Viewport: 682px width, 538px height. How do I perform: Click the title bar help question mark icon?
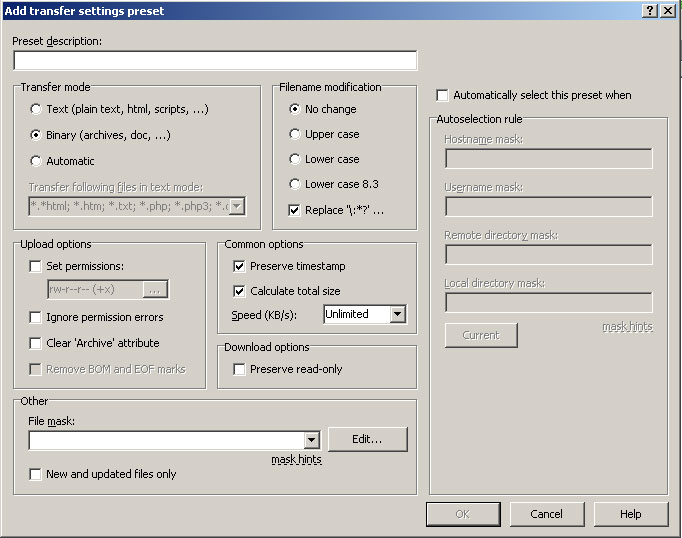pos(649,10)
